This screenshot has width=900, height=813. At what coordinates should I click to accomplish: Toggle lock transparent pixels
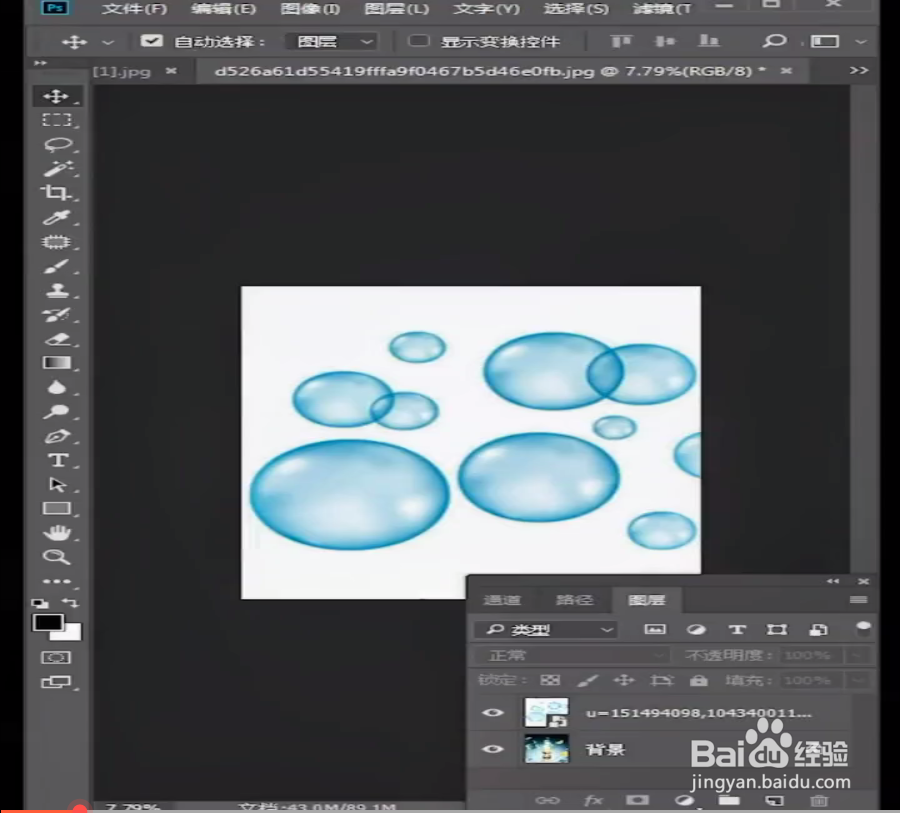[550, 680]
